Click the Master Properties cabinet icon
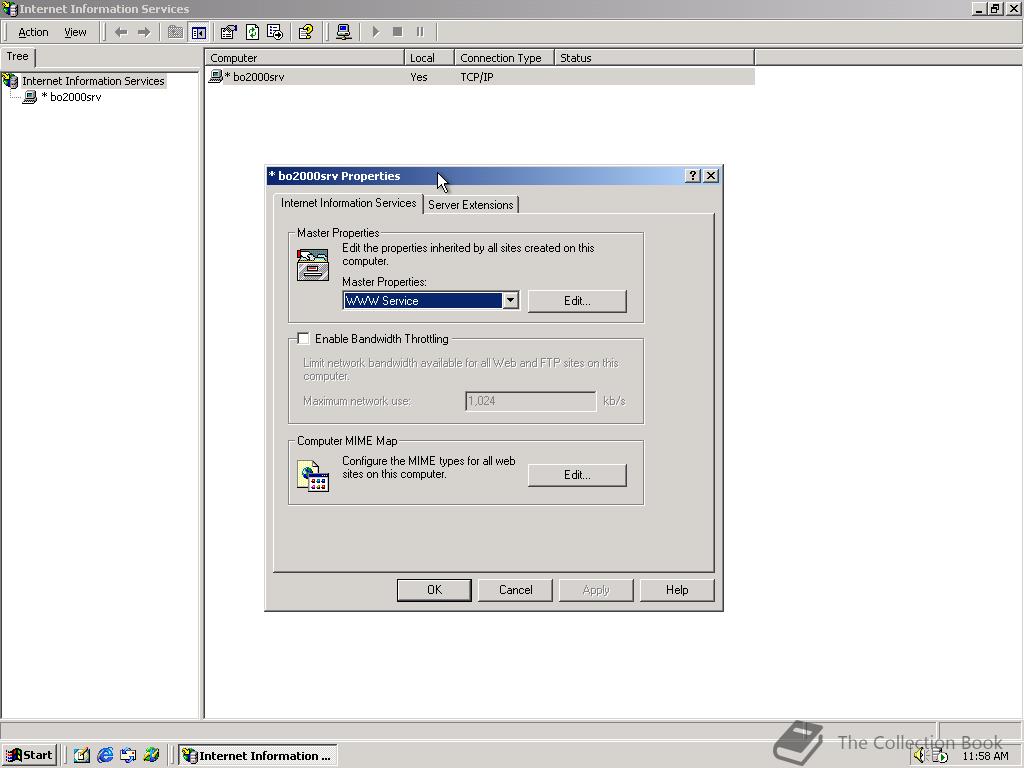The image size is (1024, 768). pyautogui.click(x=313, y=264)
